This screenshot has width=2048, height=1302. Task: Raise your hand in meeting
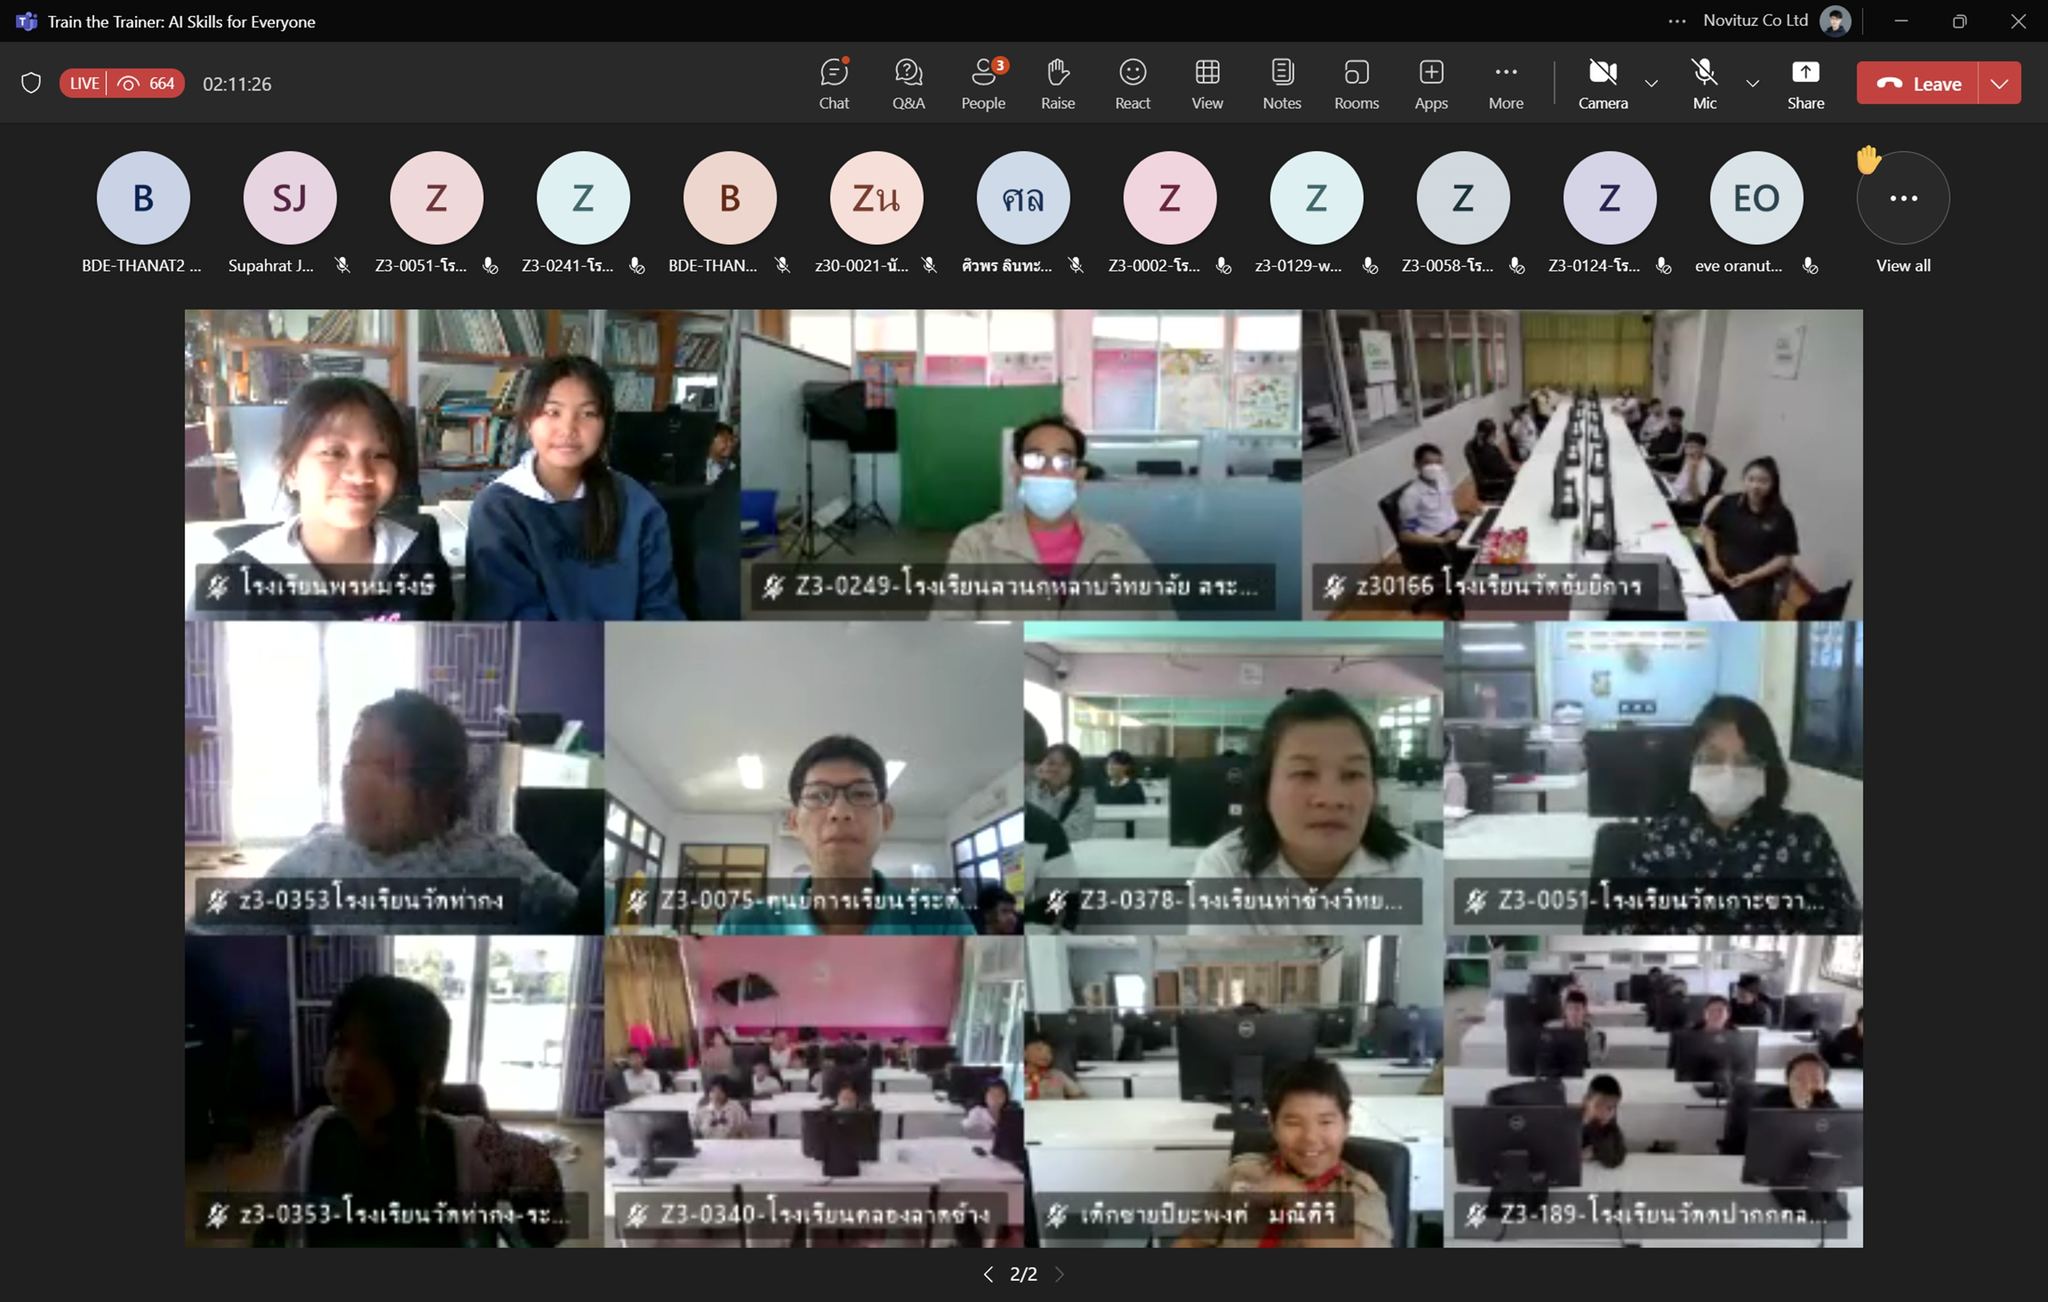coord(1057,83)
